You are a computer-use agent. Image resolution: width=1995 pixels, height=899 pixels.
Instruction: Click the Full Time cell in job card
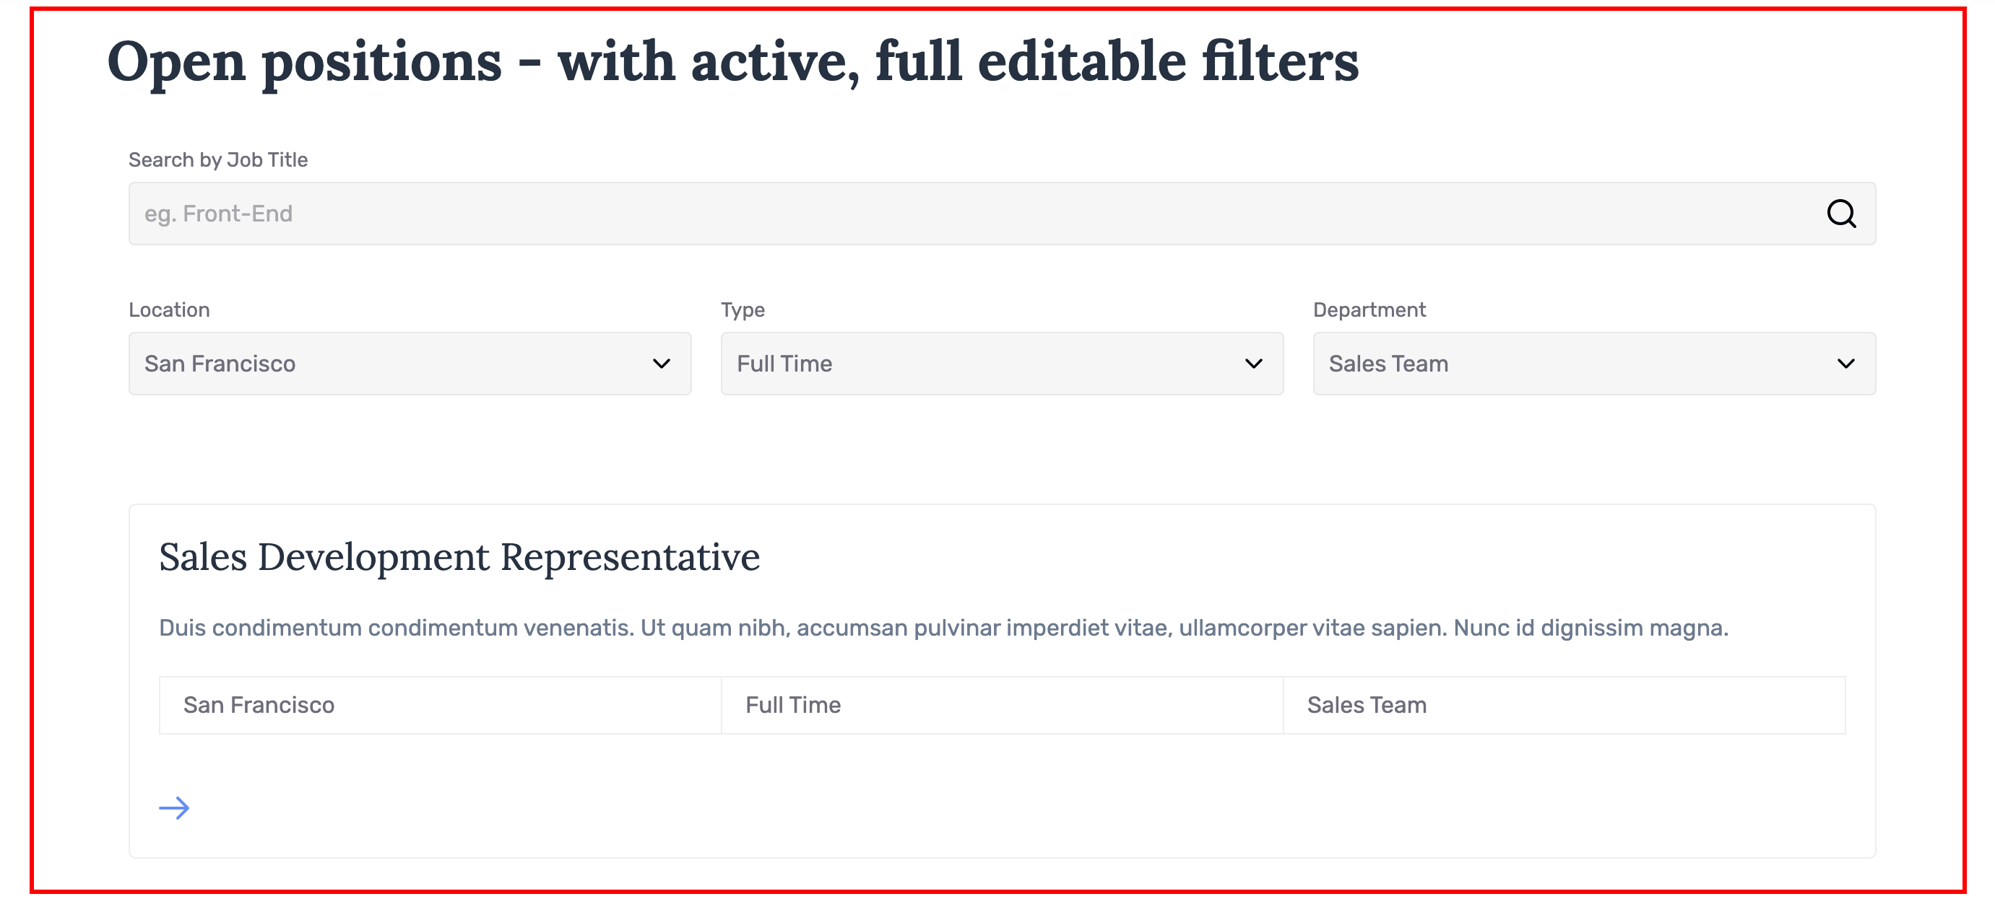(1002, 705)
